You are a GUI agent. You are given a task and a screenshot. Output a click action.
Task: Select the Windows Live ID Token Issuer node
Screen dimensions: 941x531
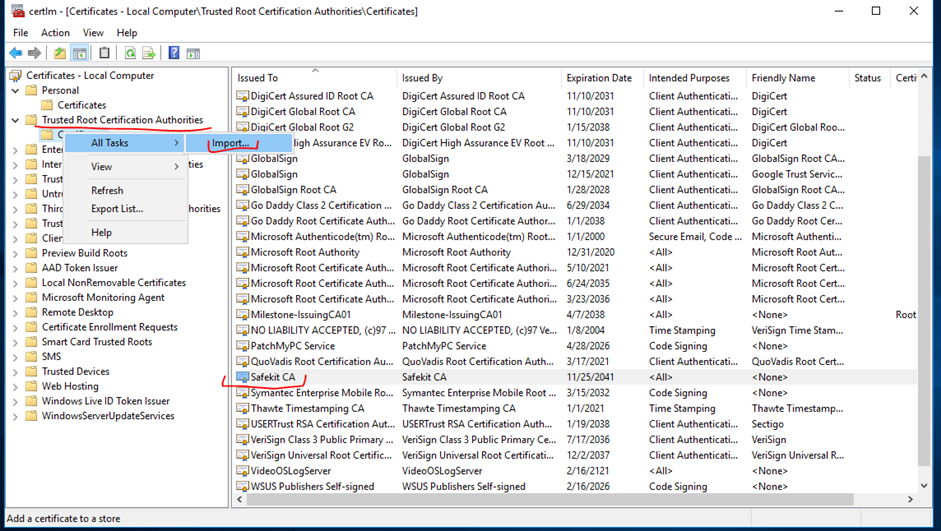(106, 401)
